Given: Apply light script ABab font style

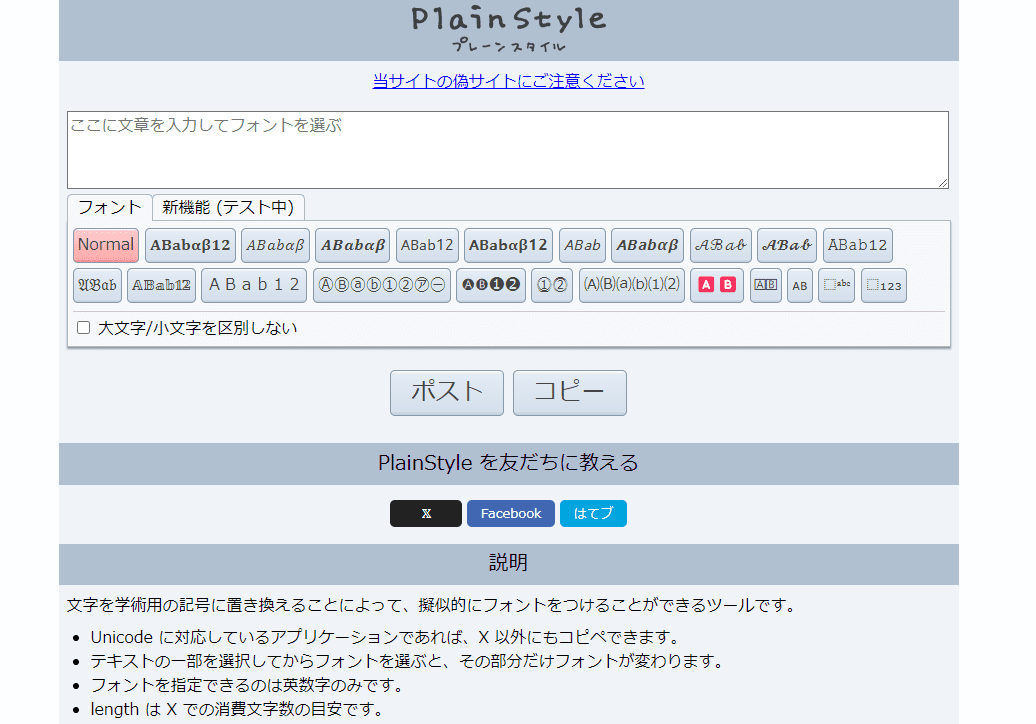Looking at the screenshot, I should 721,245.
